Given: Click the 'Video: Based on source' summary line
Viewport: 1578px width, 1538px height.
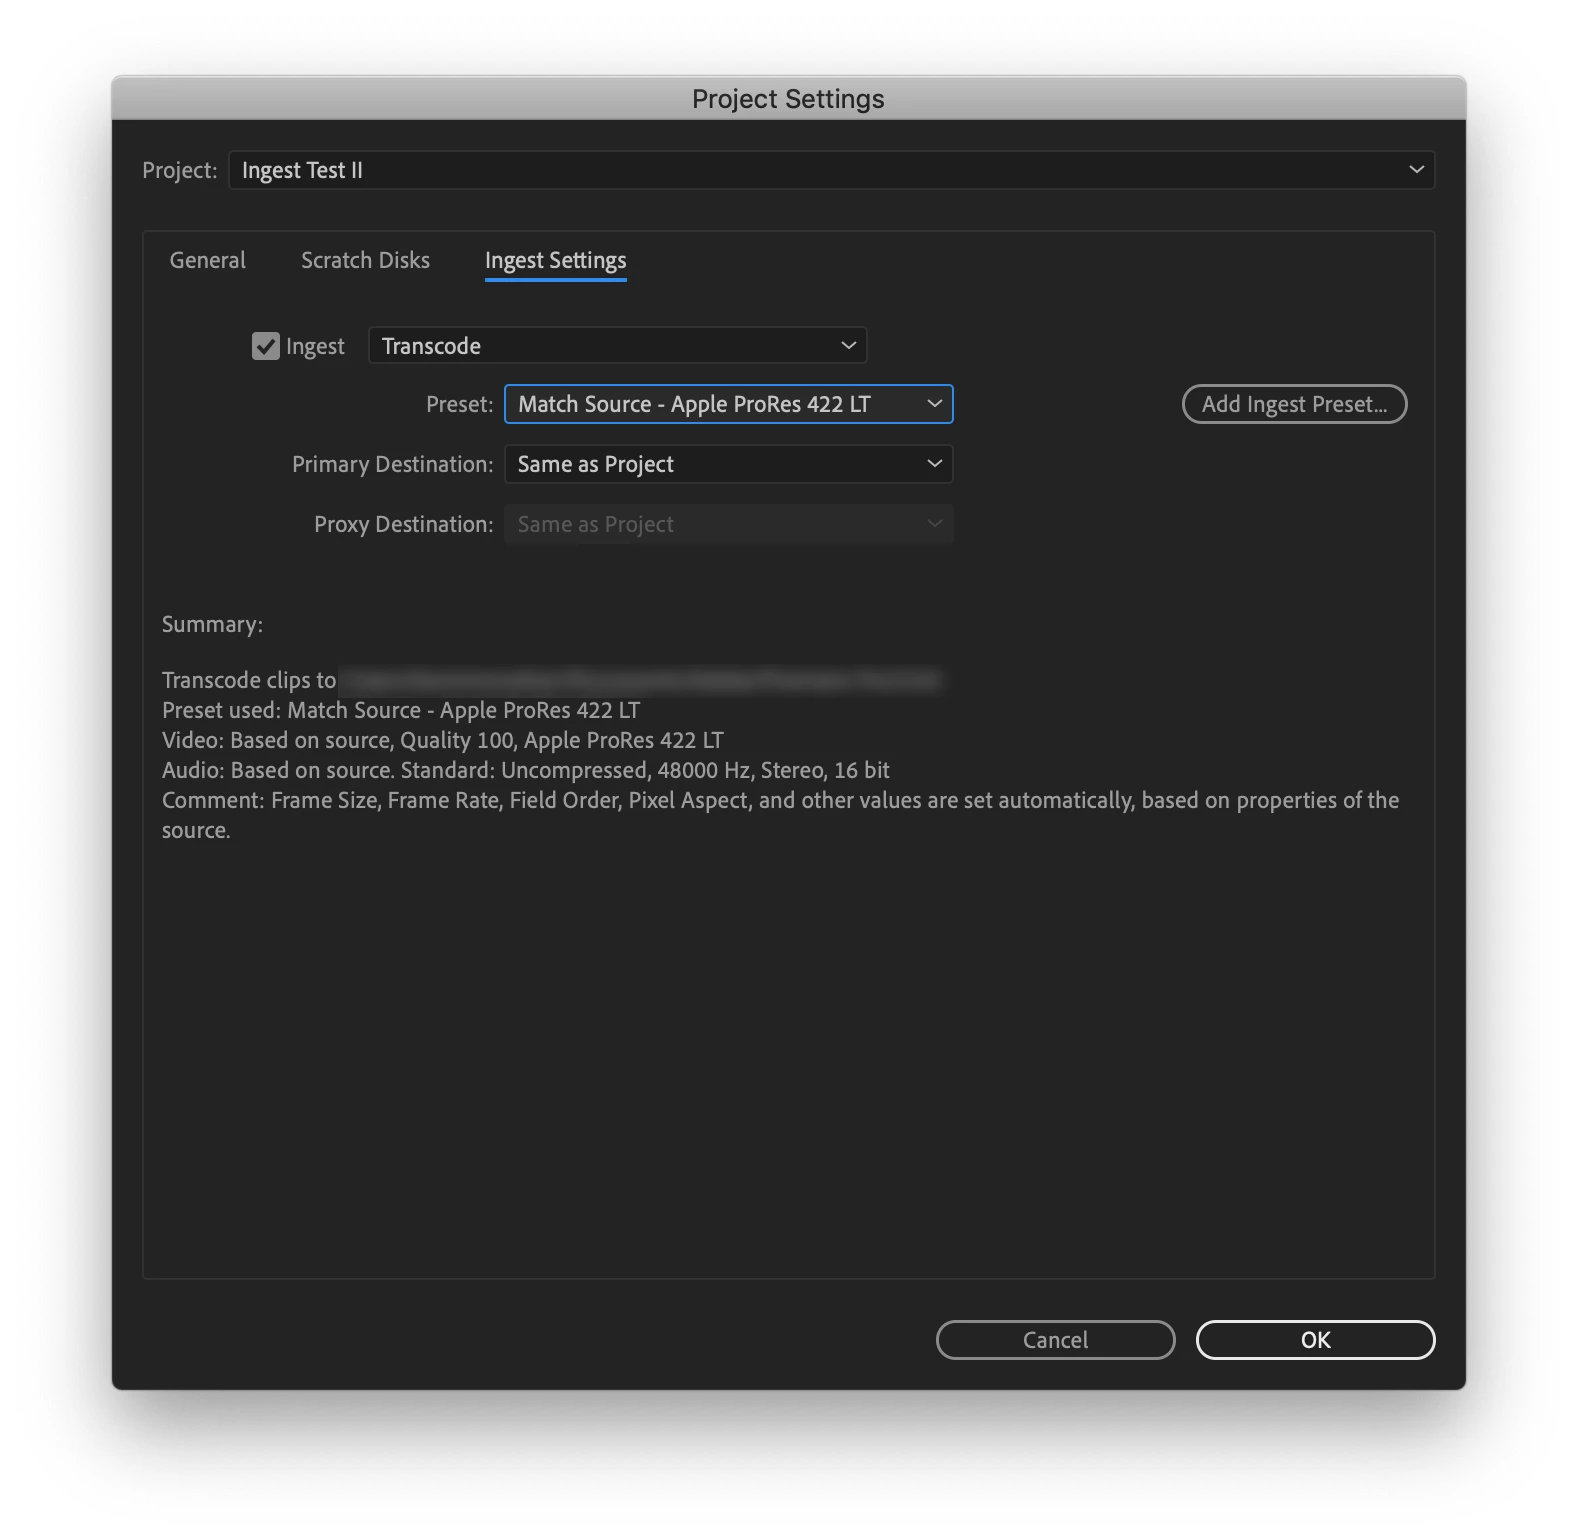Looking at the screenshot, I should [442, 740].
